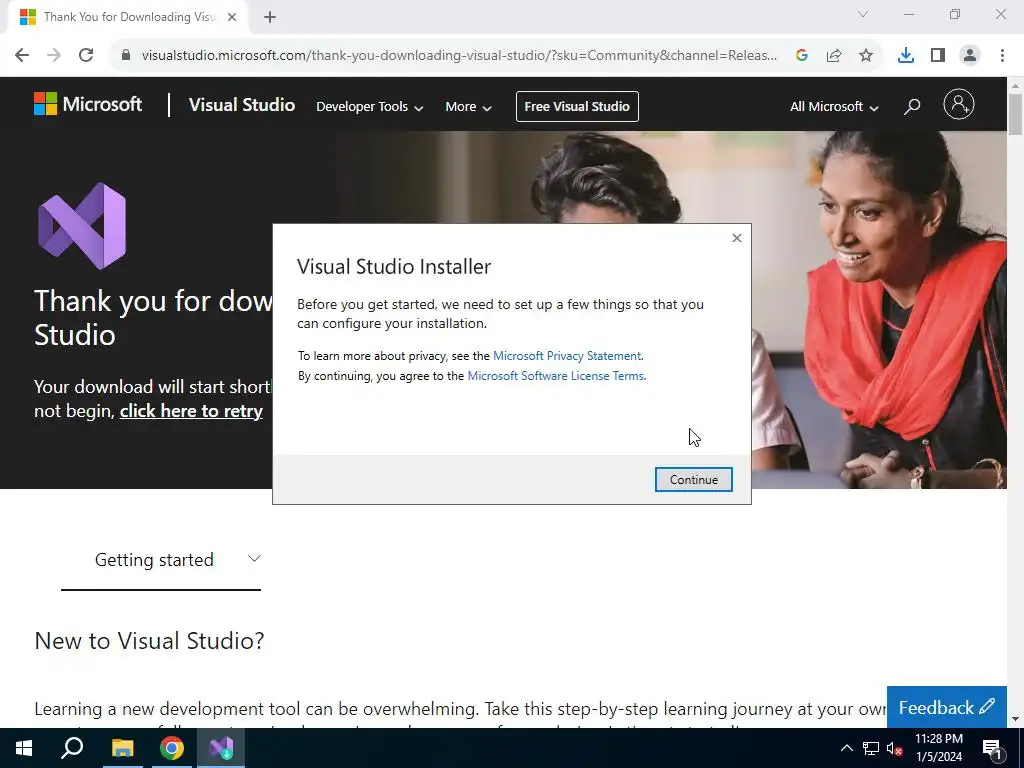This screenshot has width=1024, height=768.
Task: Click the Chrome back arrow
Action: coord(22,56)
